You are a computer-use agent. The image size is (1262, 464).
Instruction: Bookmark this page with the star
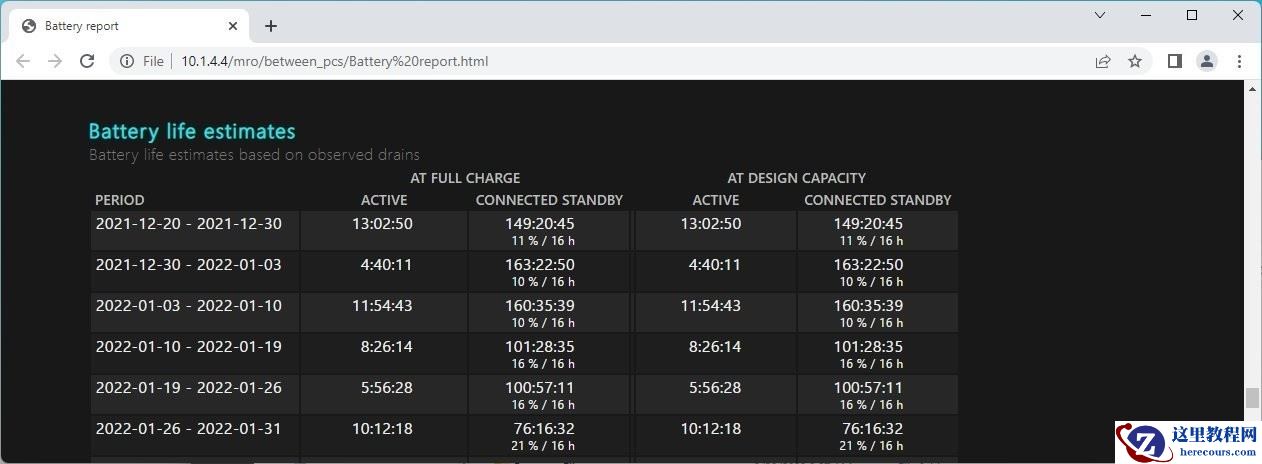pyautogui.click(x=1135, y=61)
